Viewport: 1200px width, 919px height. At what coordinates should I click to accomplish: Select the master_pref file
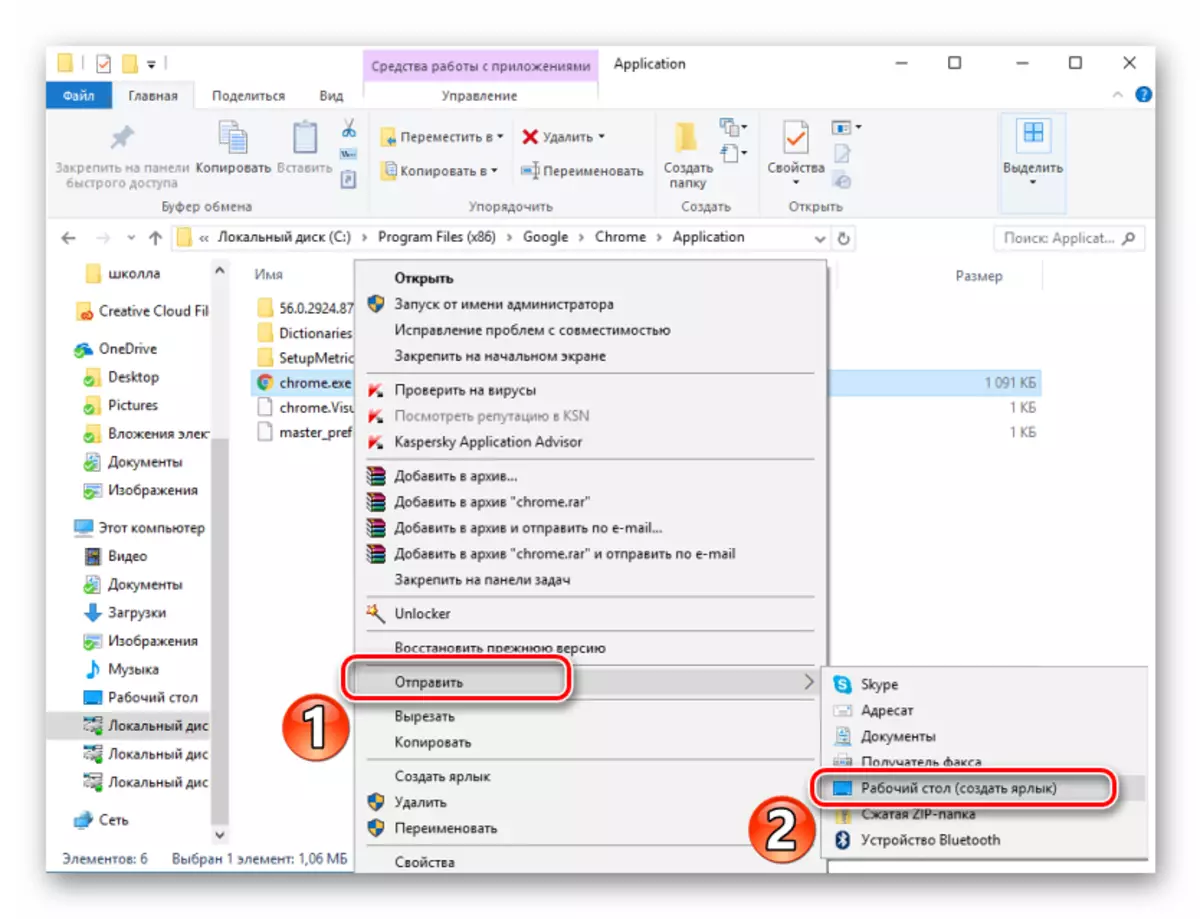pyautogui.click(x=305, y=432)
